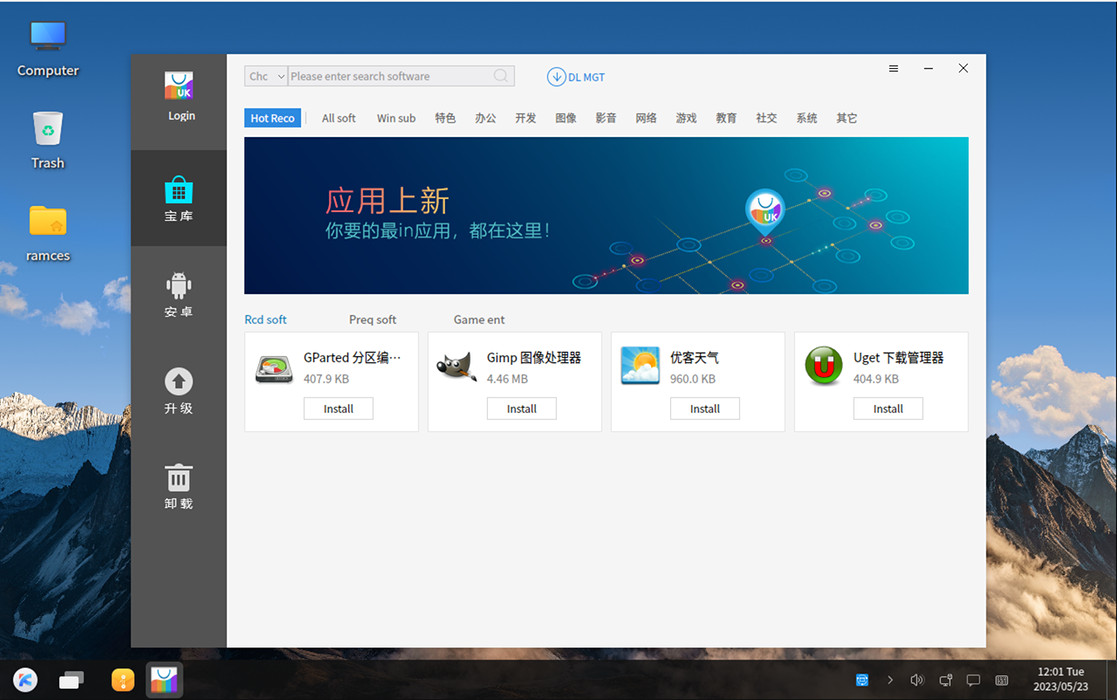
Task: Click the search magnifier icon
Action: [x=500, y=76]
